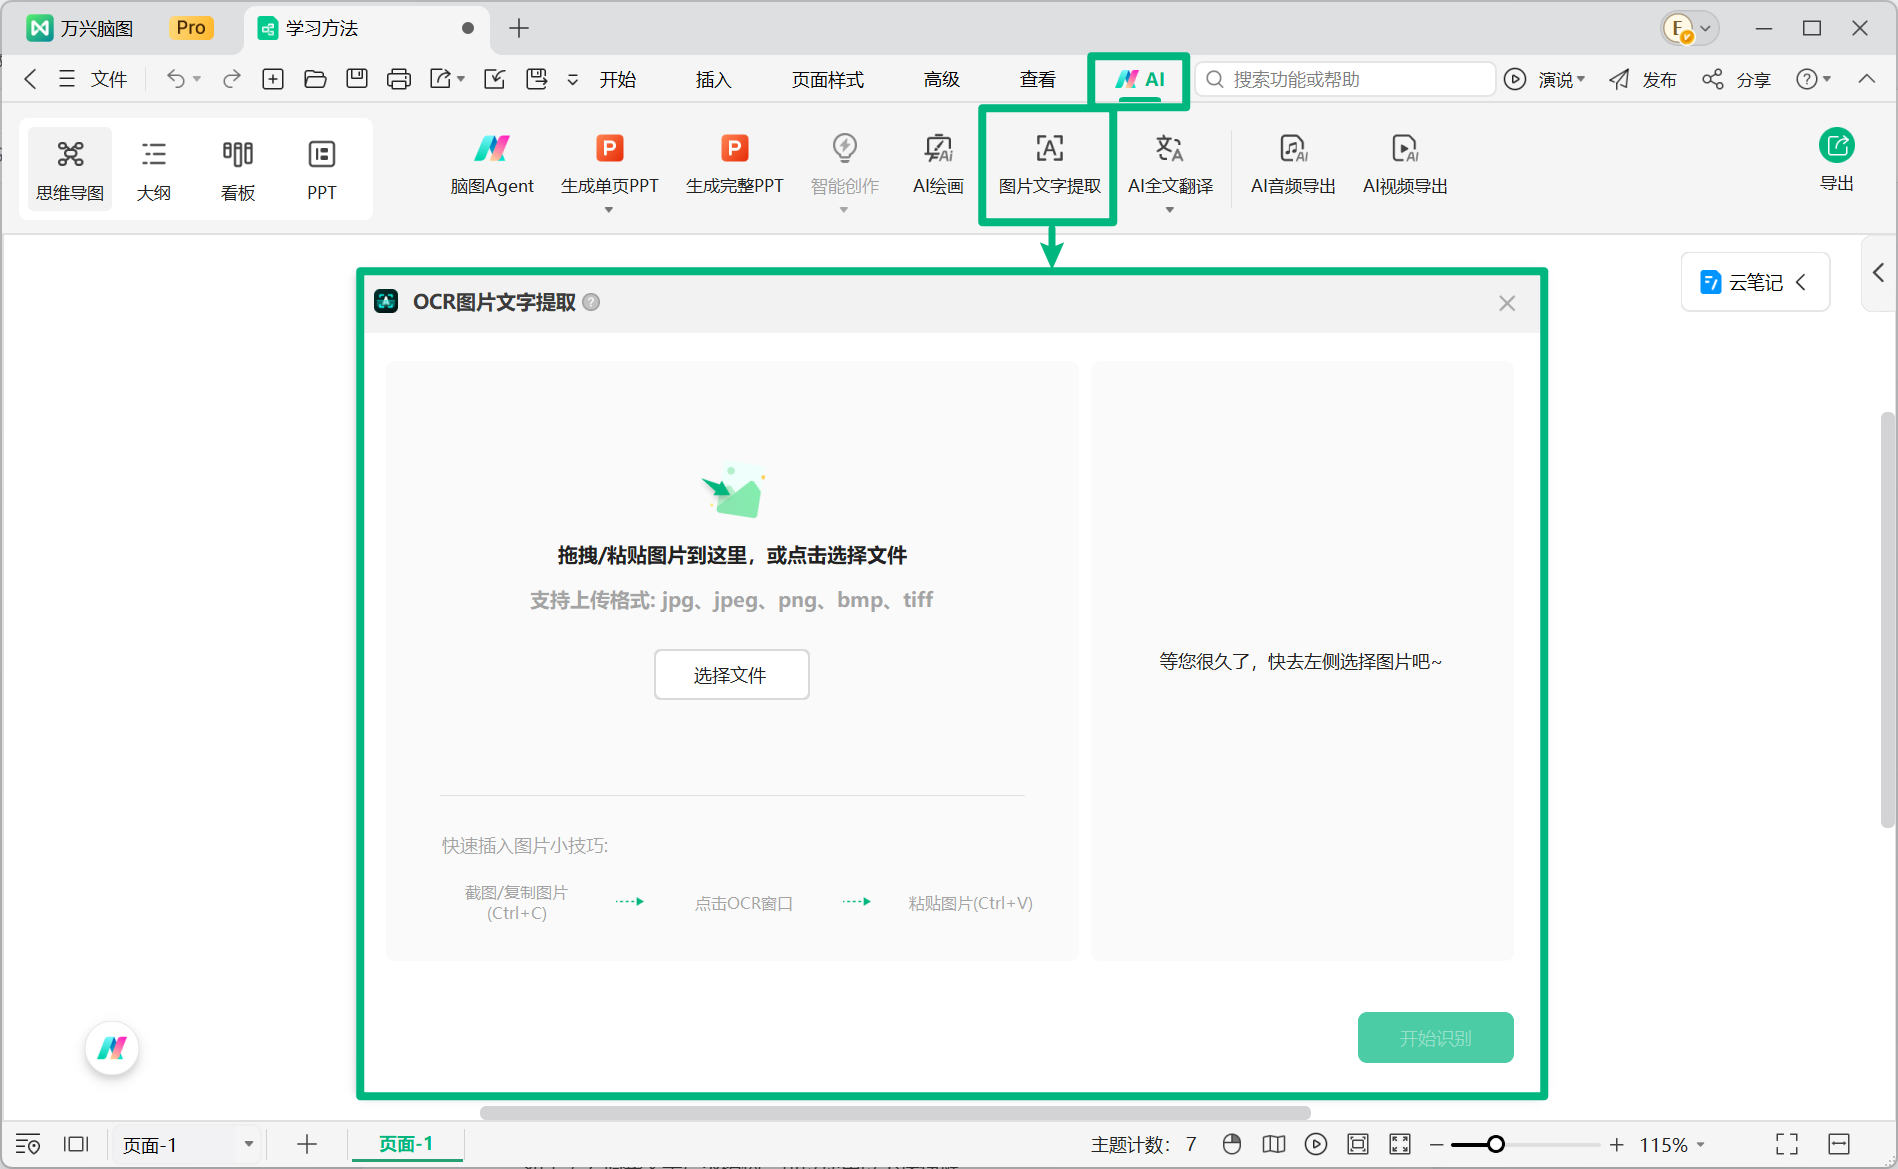Click the 搜索功能或帮助 search field

click(1345, 79)
